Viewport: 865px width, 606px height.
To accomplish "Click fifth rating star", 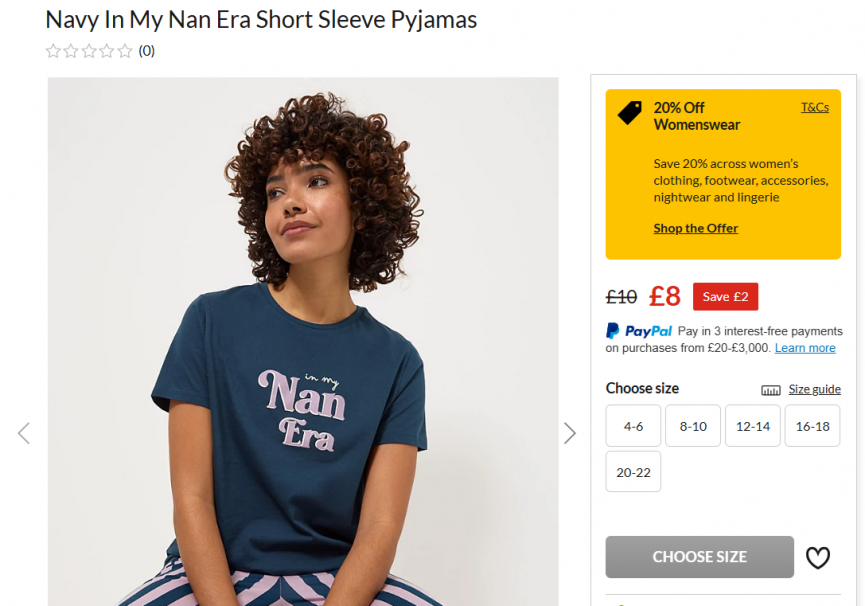I will click(125, 51).
